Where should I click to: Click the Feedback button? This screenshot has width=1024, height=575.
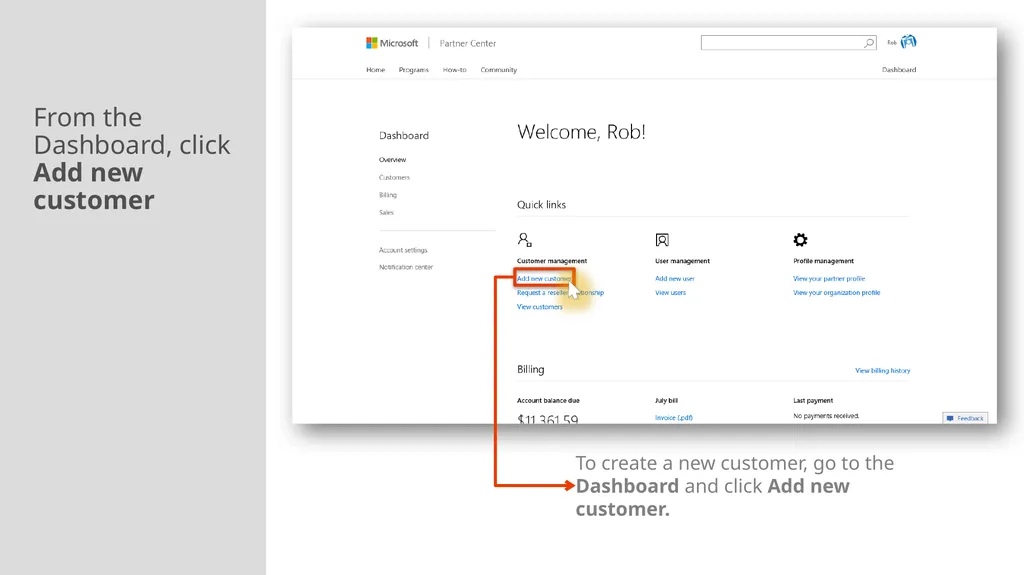click(x=965, y=418)
